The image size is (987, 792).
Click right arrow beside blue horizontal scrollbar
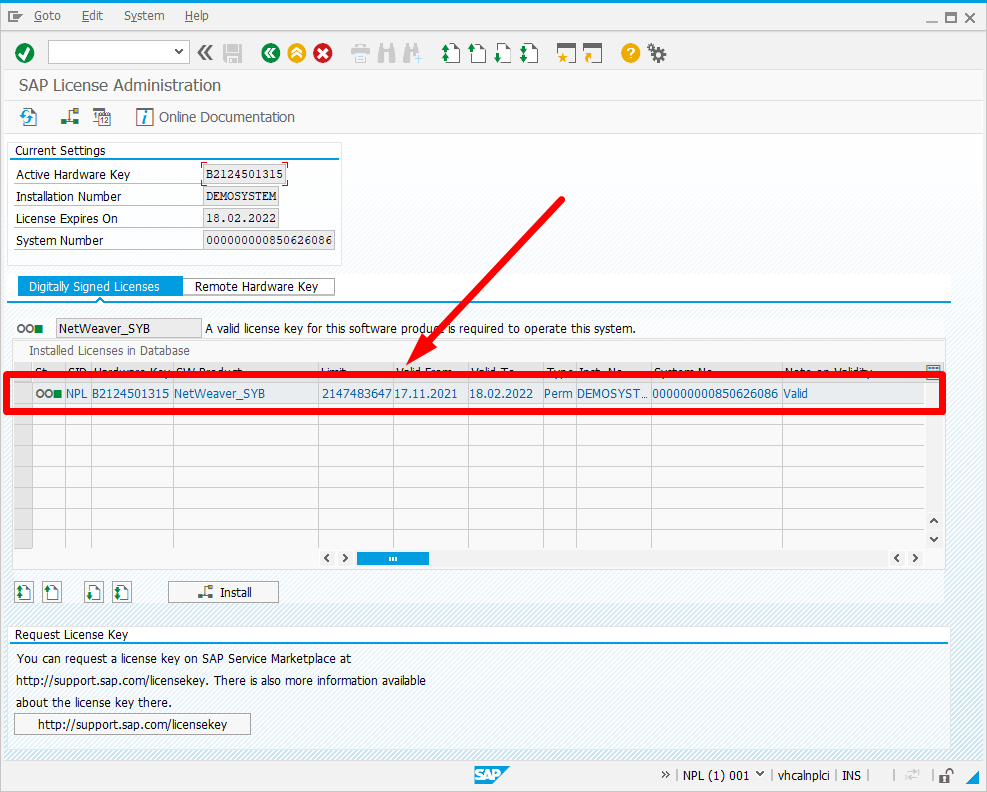point(345,558)
